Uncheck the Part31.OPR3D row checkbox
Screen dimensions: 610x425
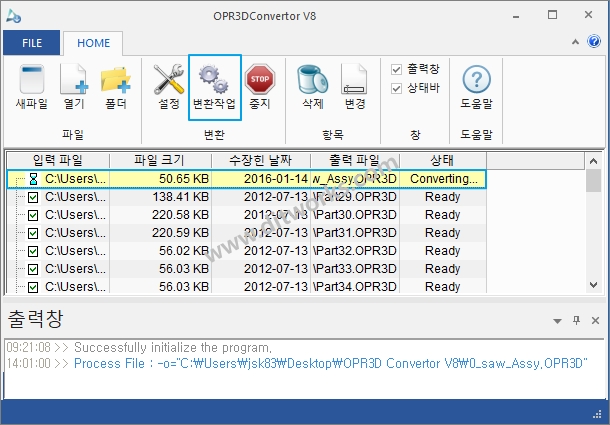33,233
